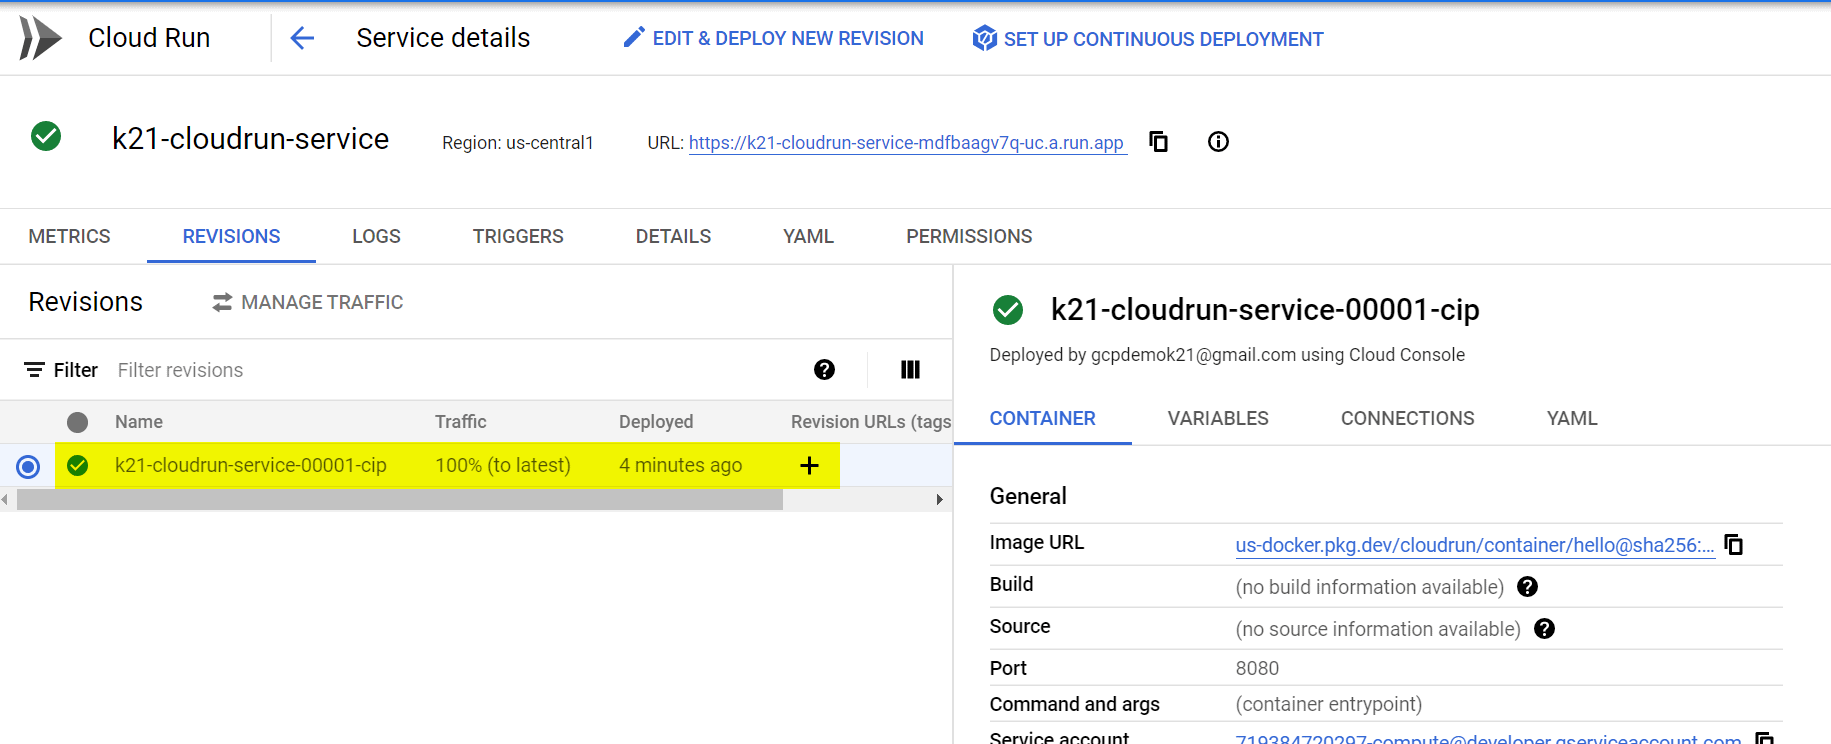Open the us-docker.pkg.dev image URL link

[1474, 546]
